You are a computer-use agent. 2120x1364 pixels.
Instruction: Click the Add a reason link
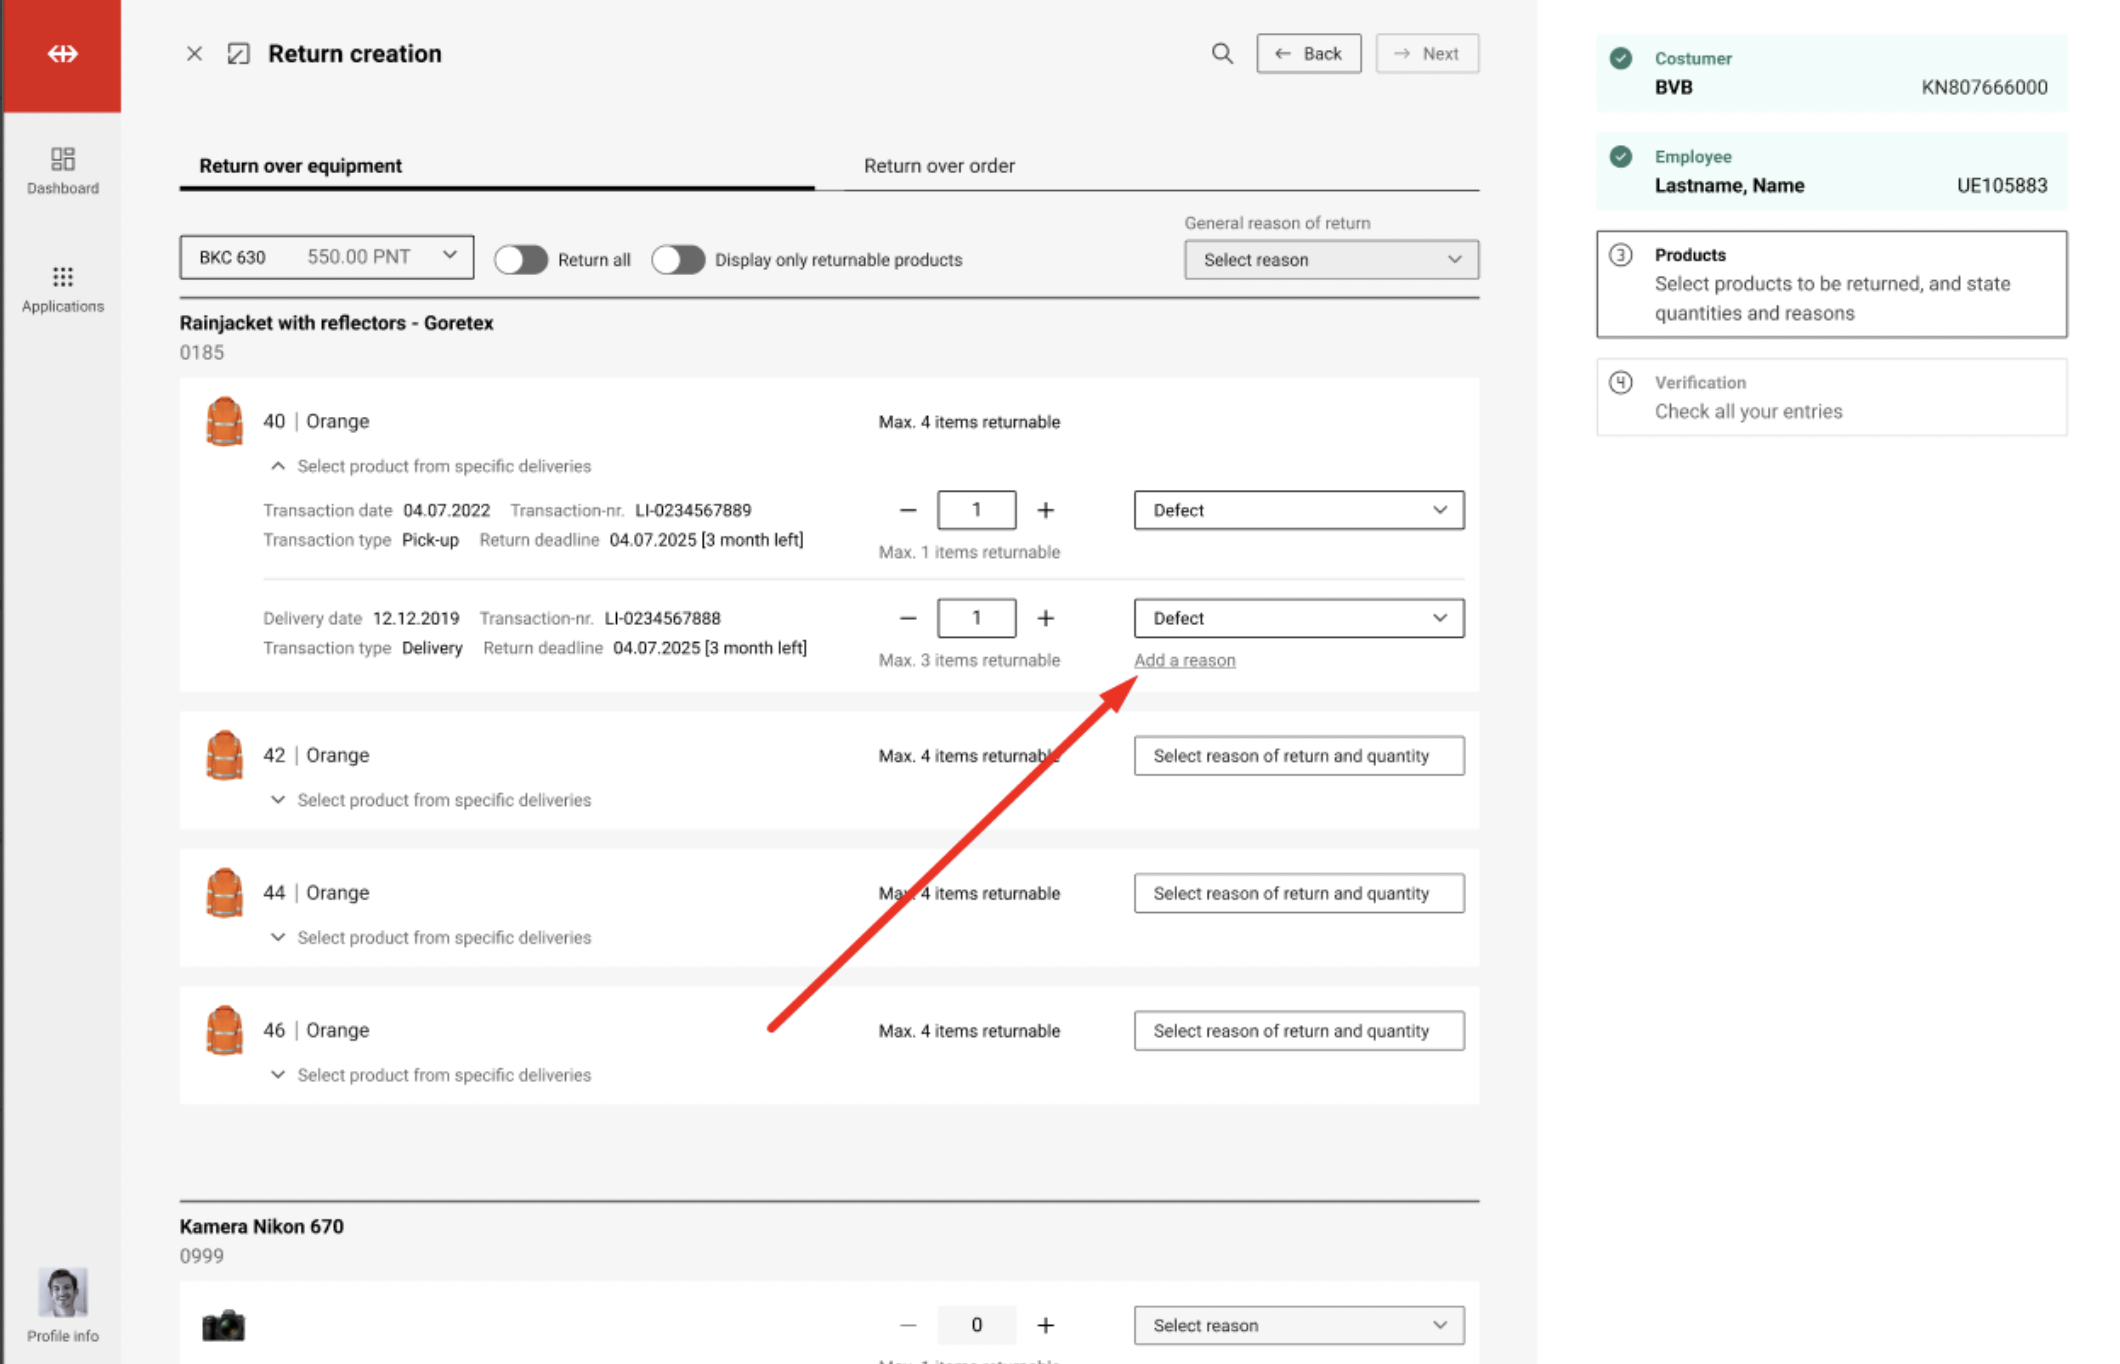pos(1184,660)
